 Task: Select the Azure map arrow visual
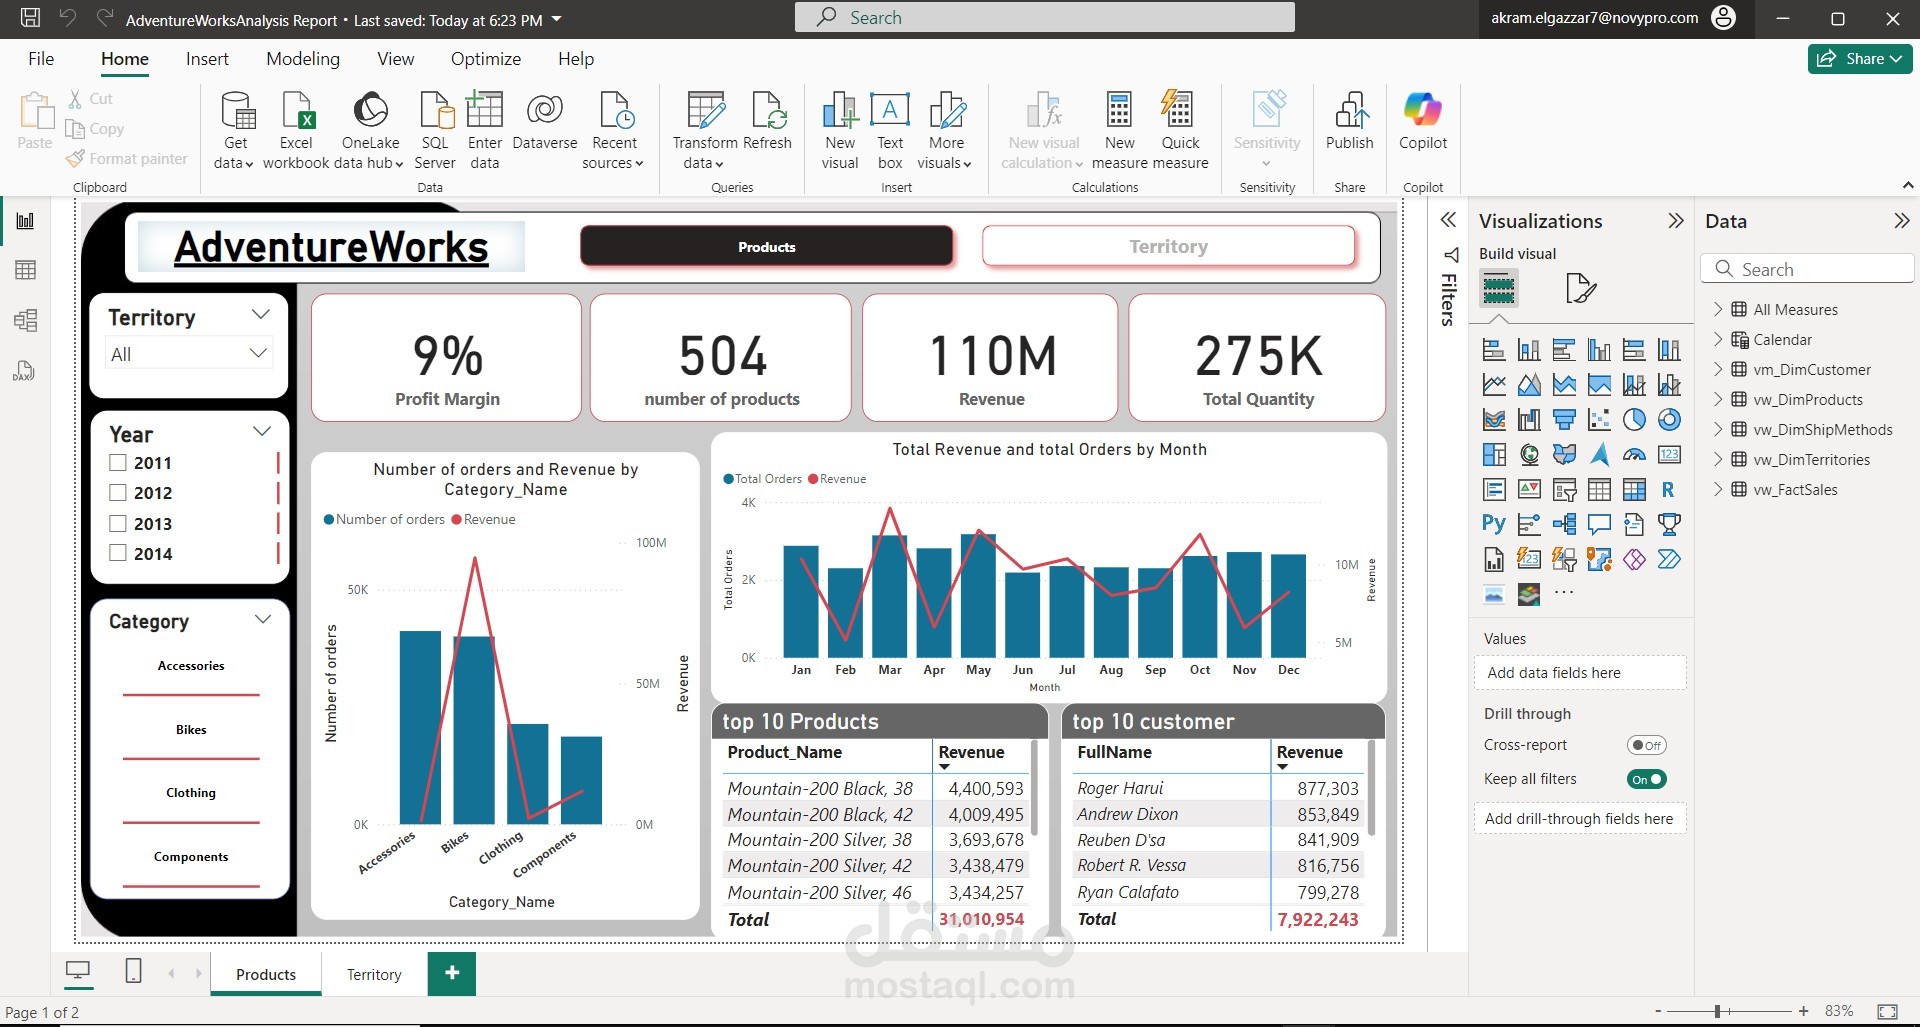1599,455
